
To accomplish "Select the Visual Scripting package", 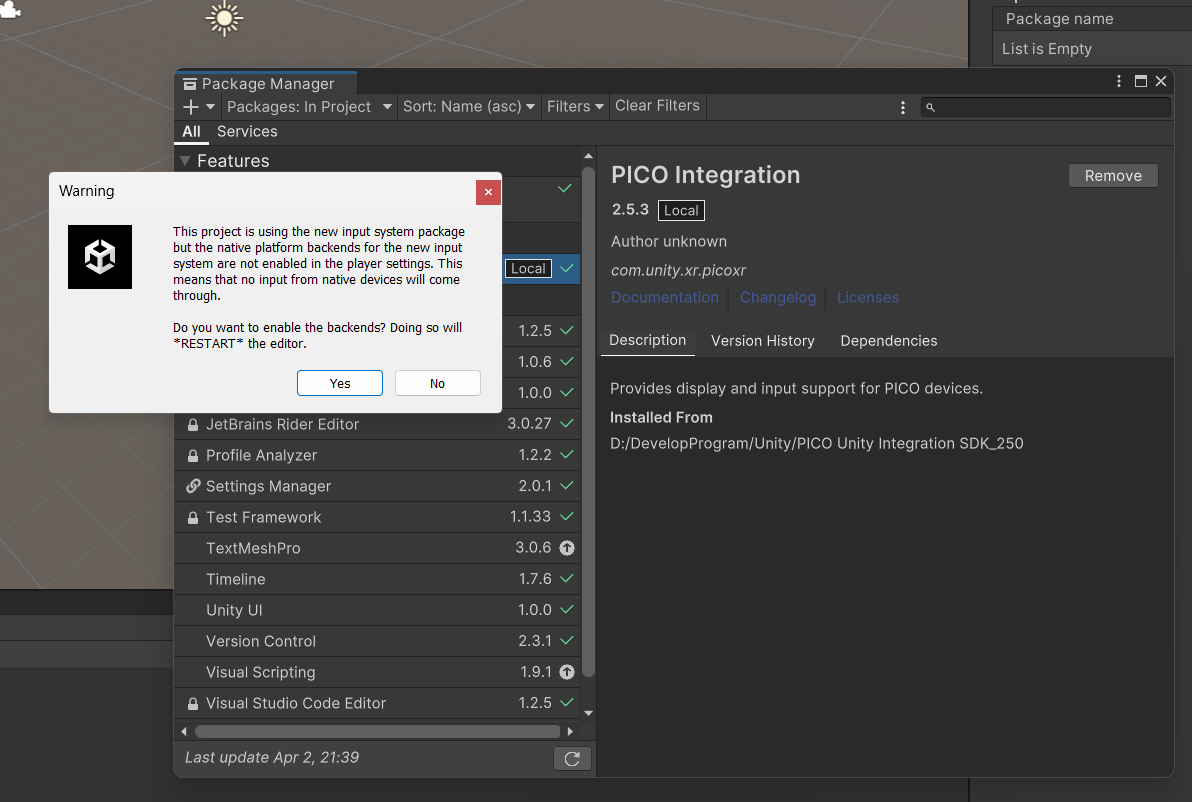I will [377, 673].
